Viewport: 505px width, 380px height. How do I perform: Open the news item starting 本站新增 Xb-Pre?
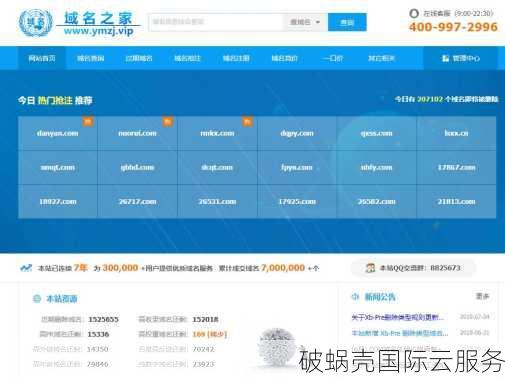pyautogui.click(x=400, y=333)
